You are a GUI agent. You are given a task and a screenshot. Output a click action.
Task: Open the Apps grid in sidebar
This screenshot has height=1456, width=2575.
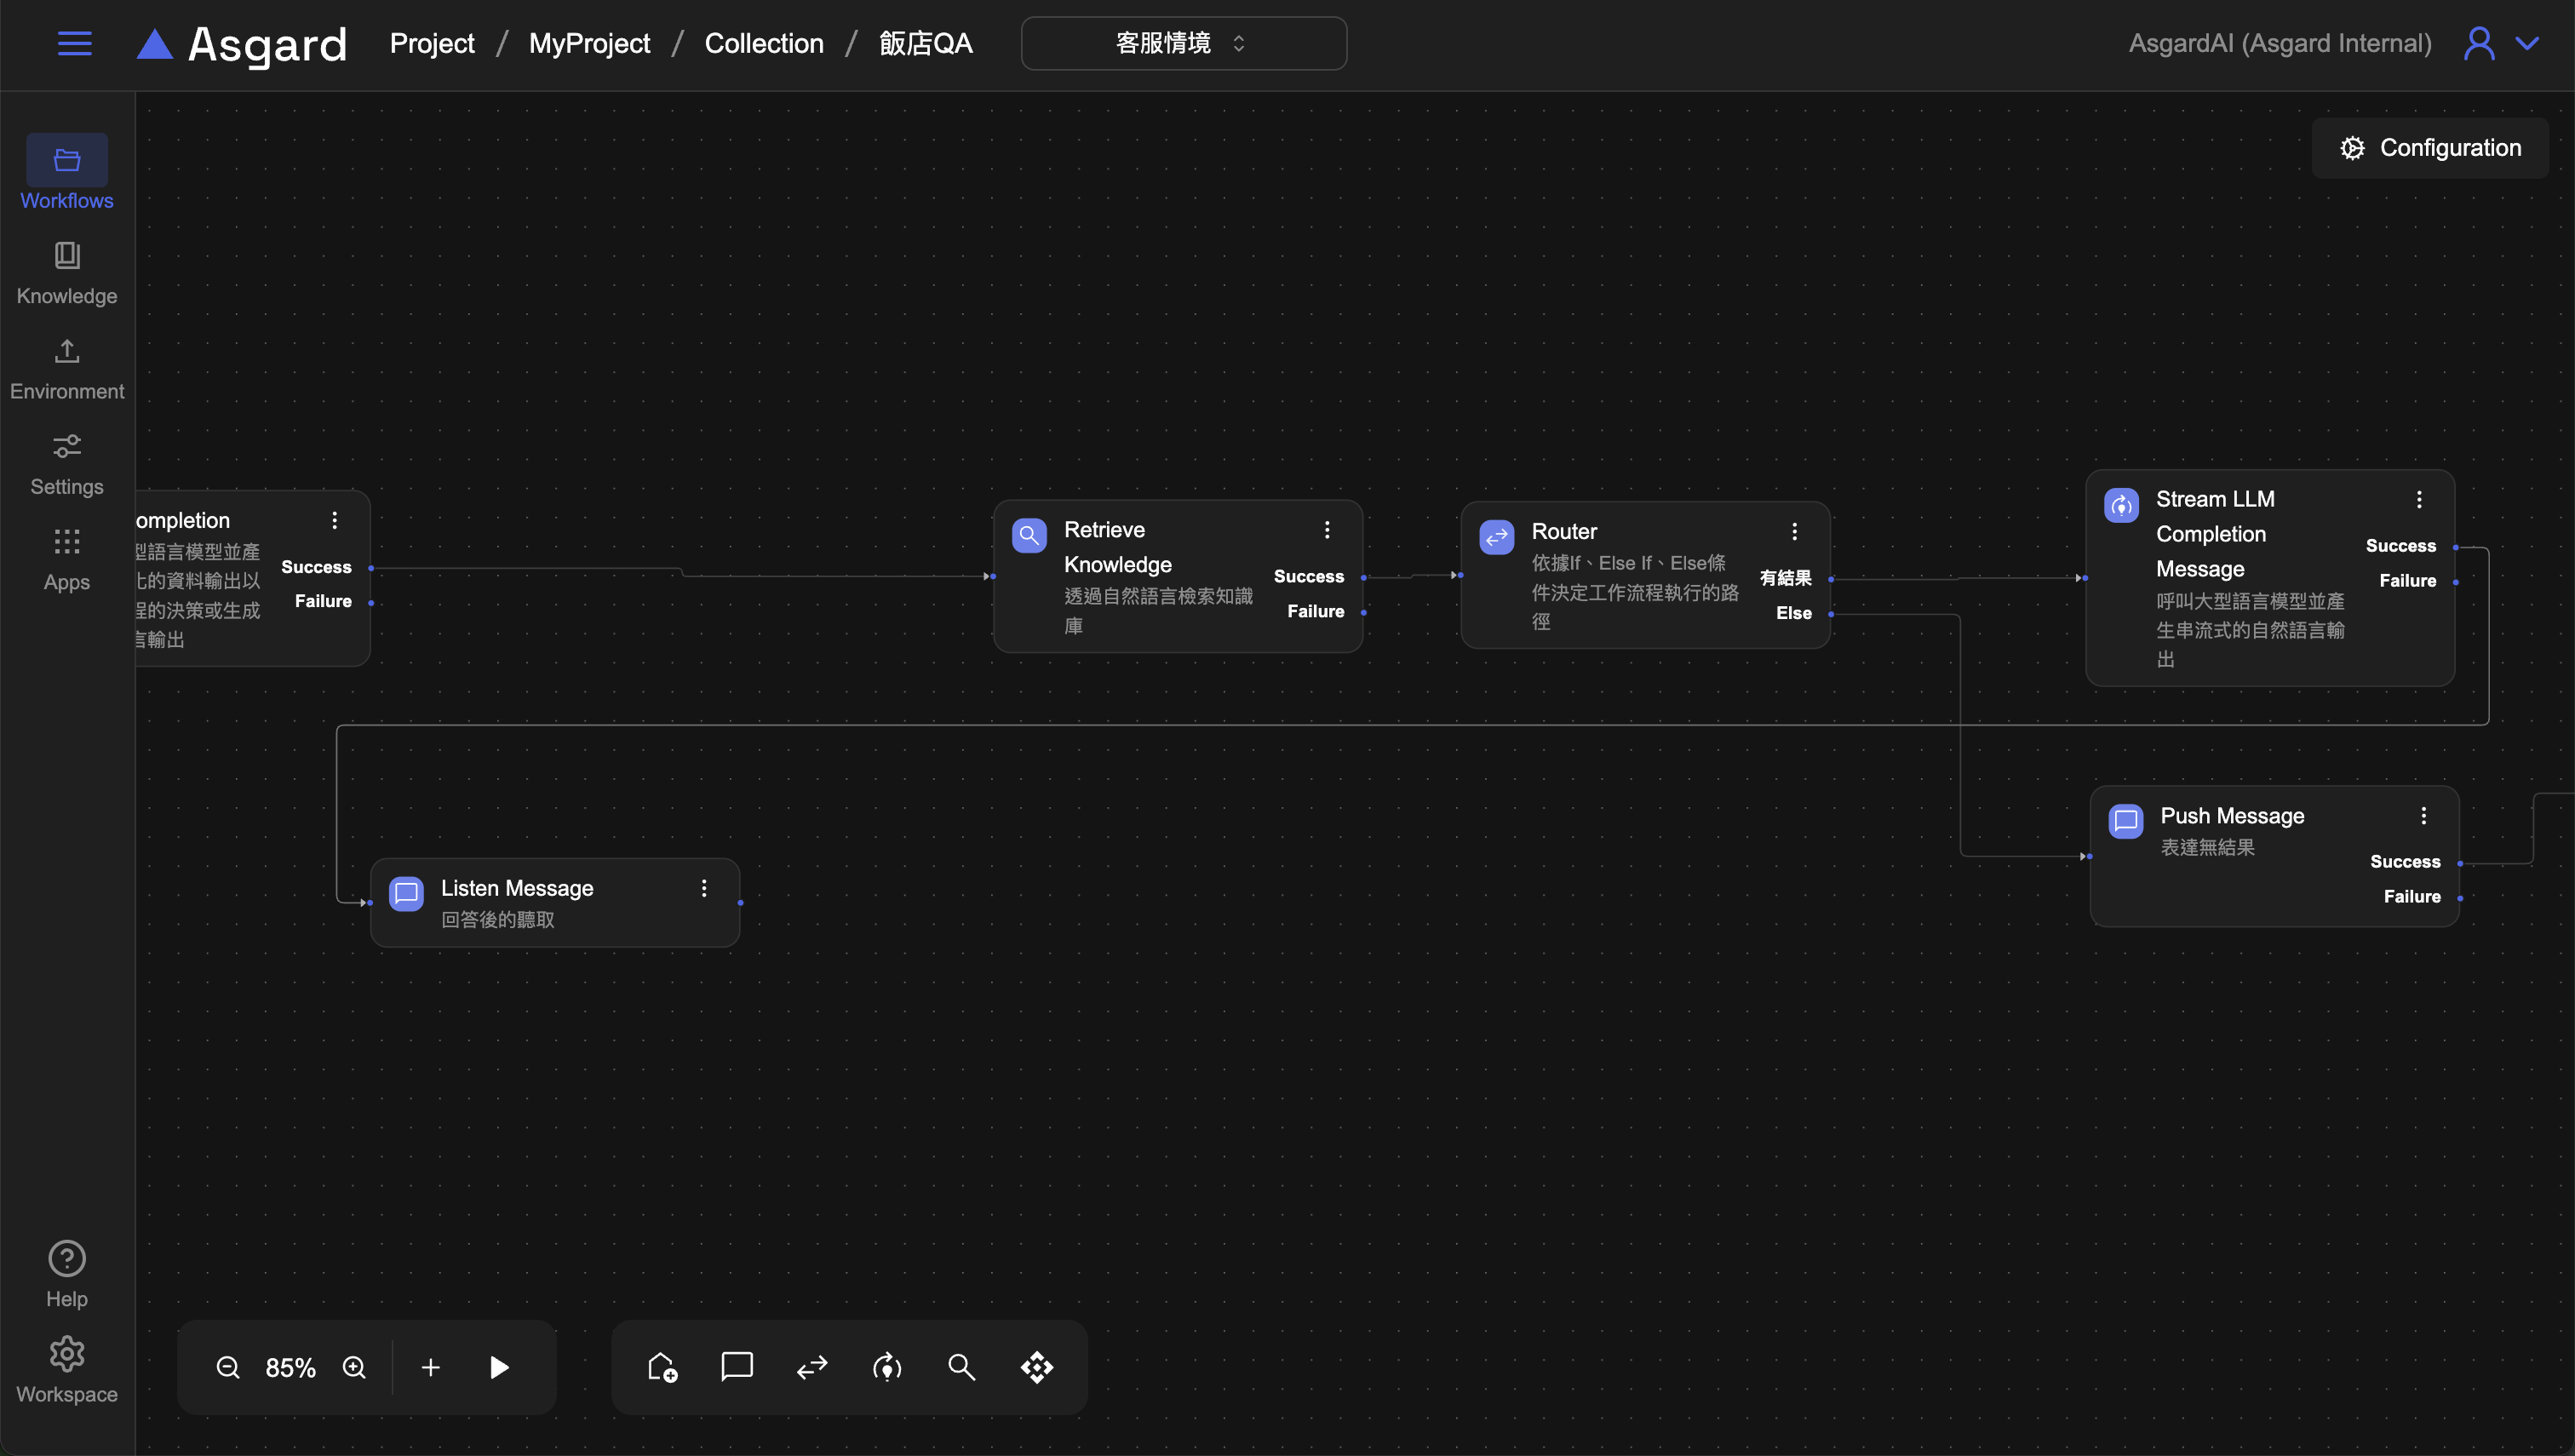pyautogui.click(x=67, y=559)
